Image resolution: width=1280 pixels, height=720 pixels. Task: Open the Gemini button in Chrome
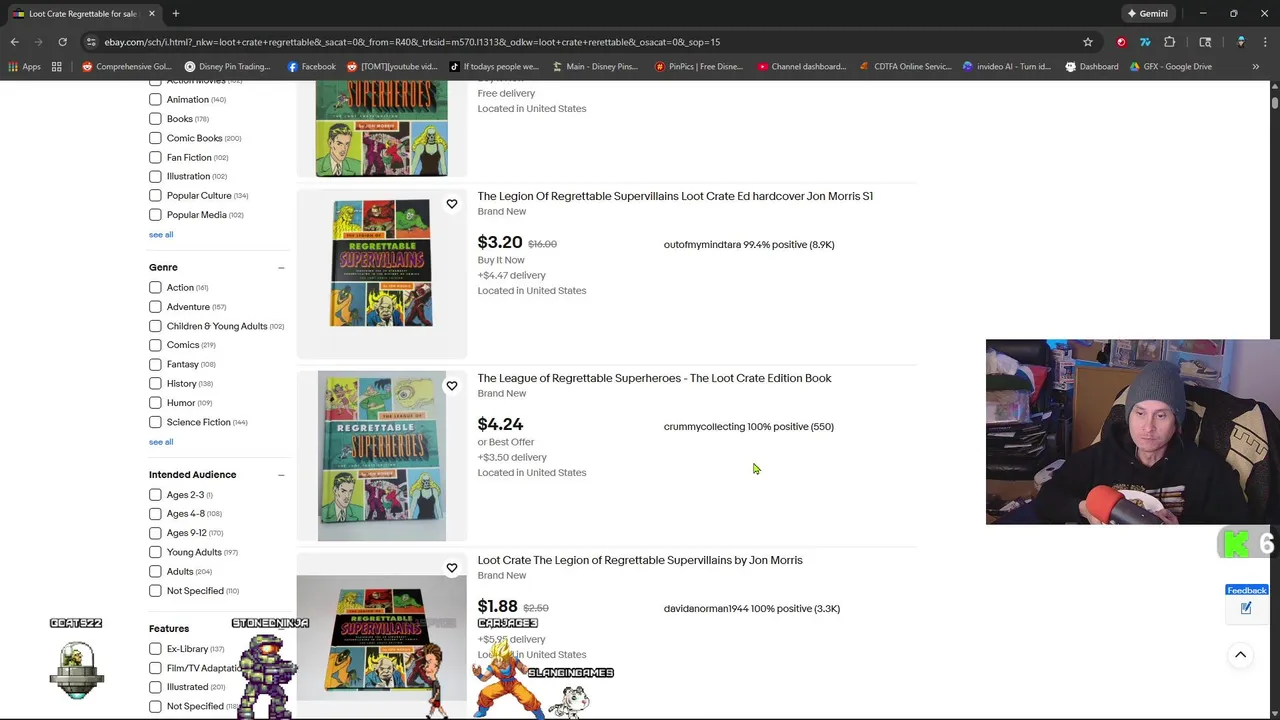(x=1147, y=13)
